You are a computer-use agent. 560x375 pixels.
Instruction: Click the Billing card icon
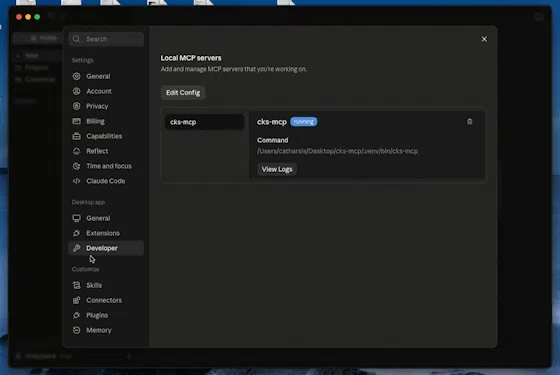(x=76, y=121)
